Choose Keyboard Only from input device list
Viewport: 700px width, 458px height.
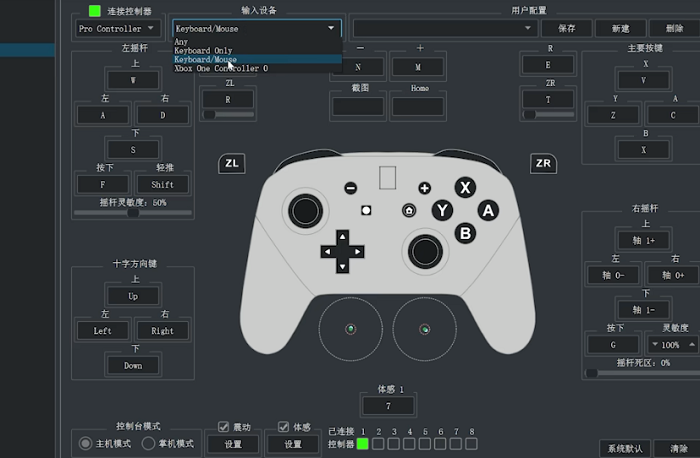(203, 51)
